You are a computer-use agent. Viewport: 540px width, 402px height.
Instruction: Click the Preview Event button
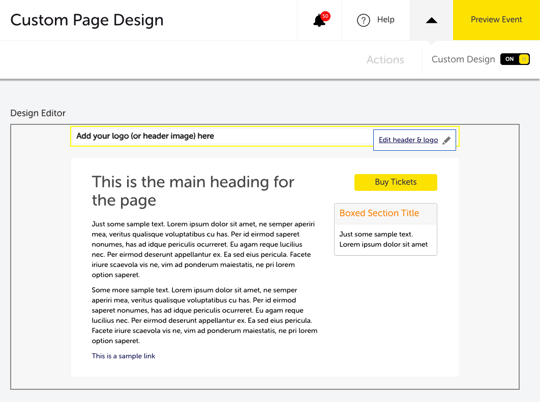coord(496,20)
